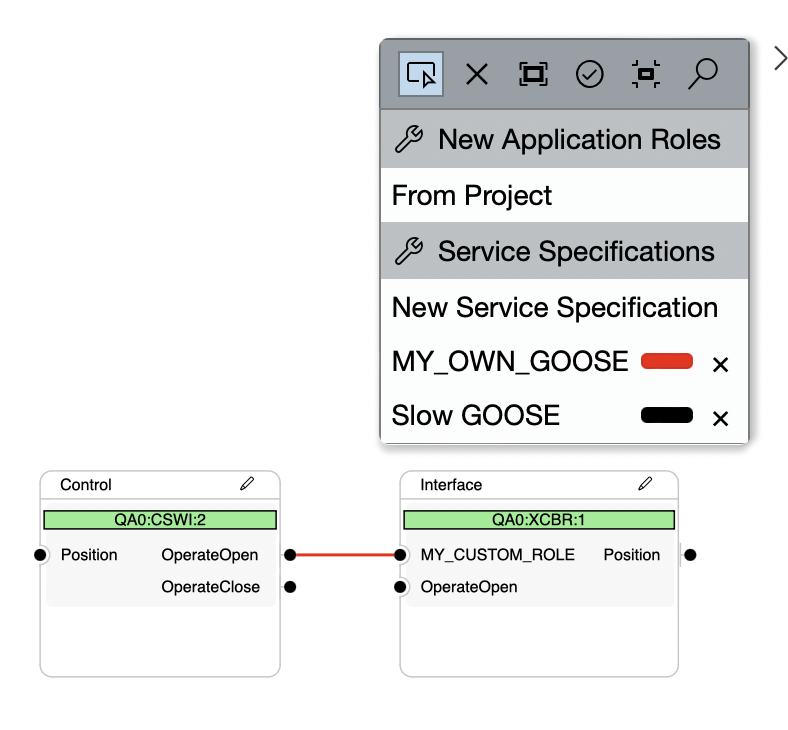Collapse the New Application Roles section
This screenshot has height=730, width=788.
pos(564,140)
